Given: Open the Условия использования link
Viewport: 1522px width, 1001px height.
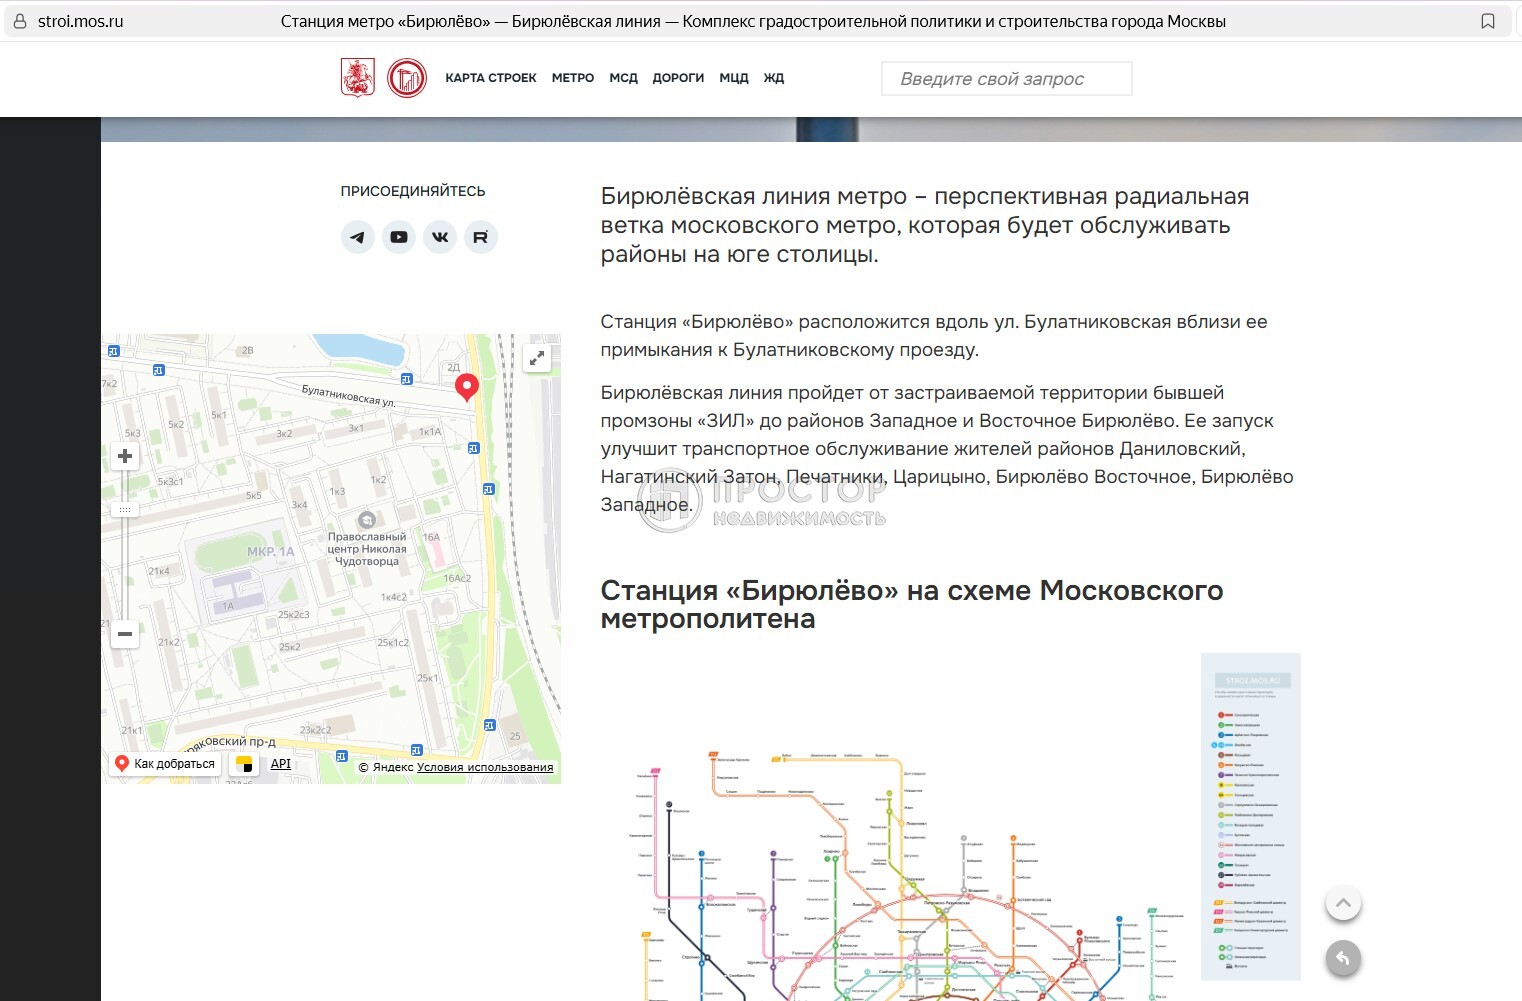Looking at the screenshot, I should point(485,768).
